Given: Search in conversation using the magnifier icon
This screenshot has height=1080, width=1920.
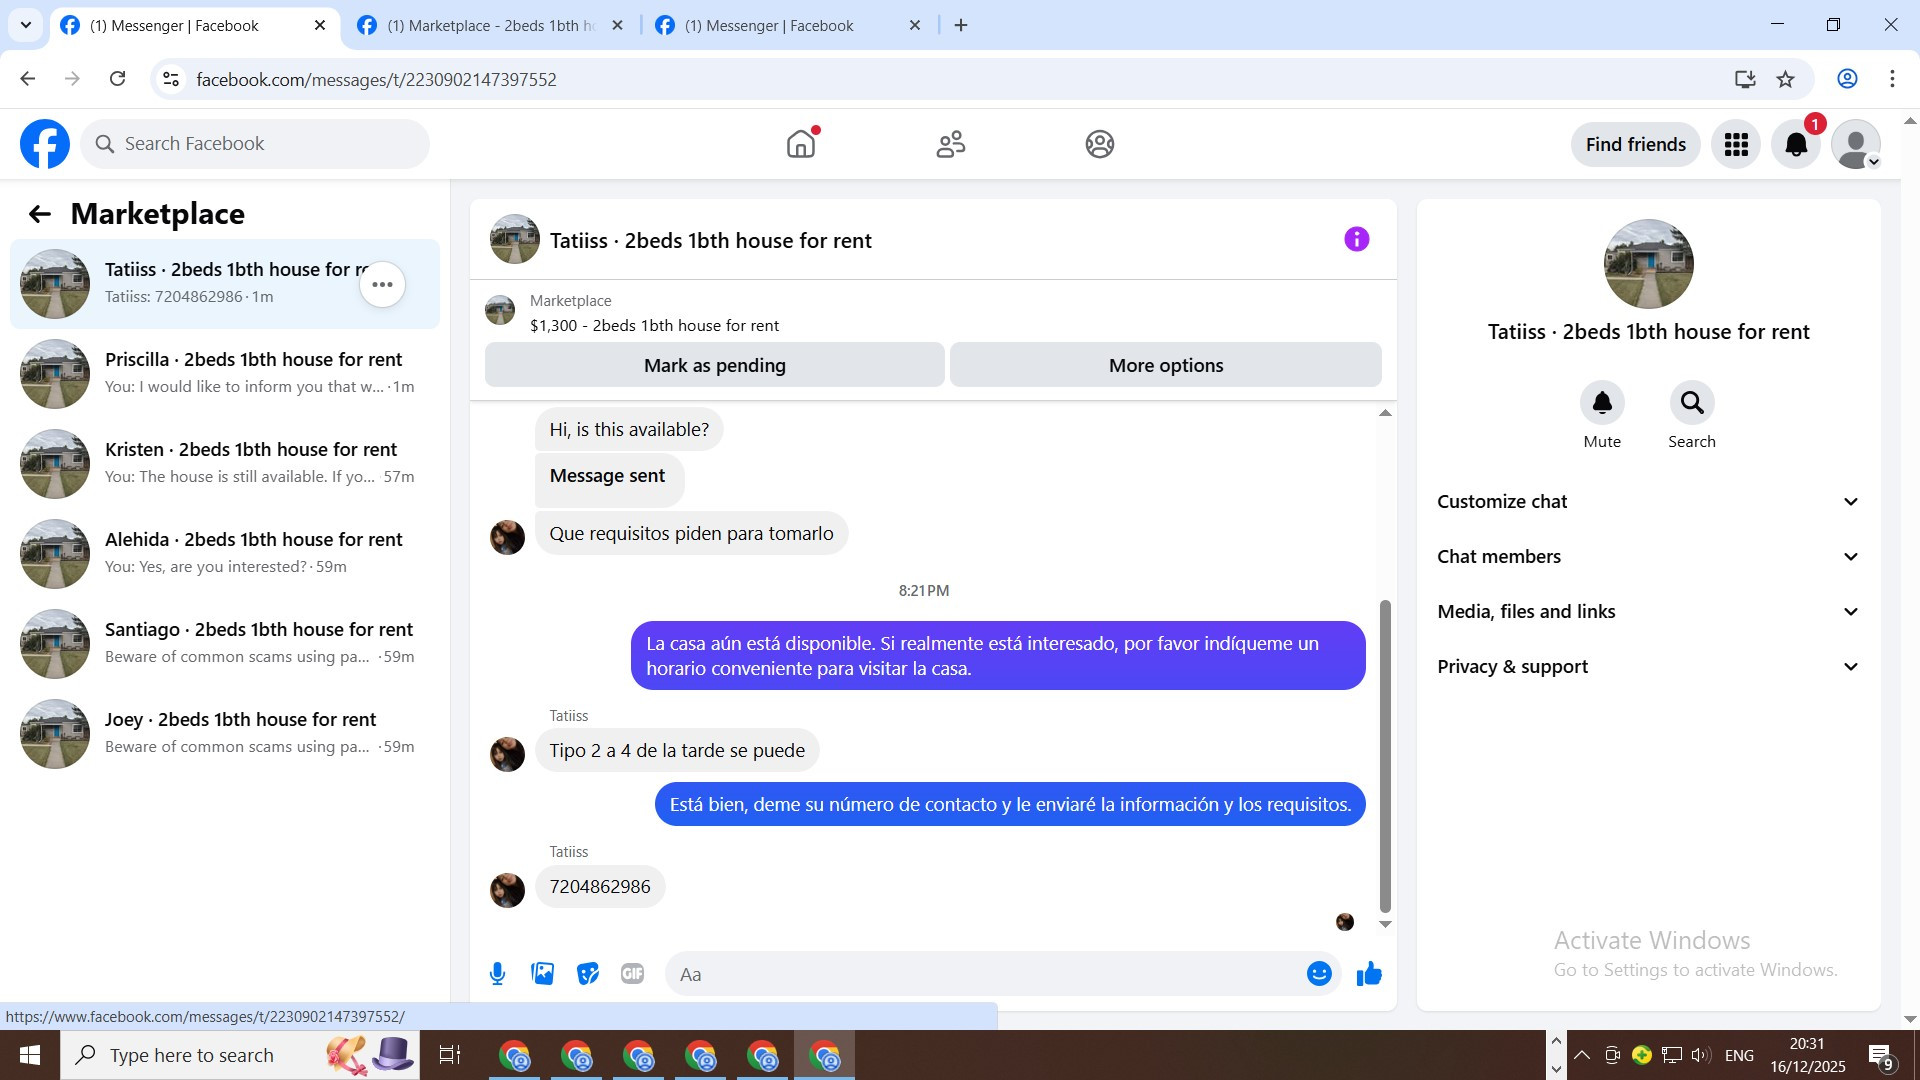Looking at the screenshot, I should [1692, 403].
